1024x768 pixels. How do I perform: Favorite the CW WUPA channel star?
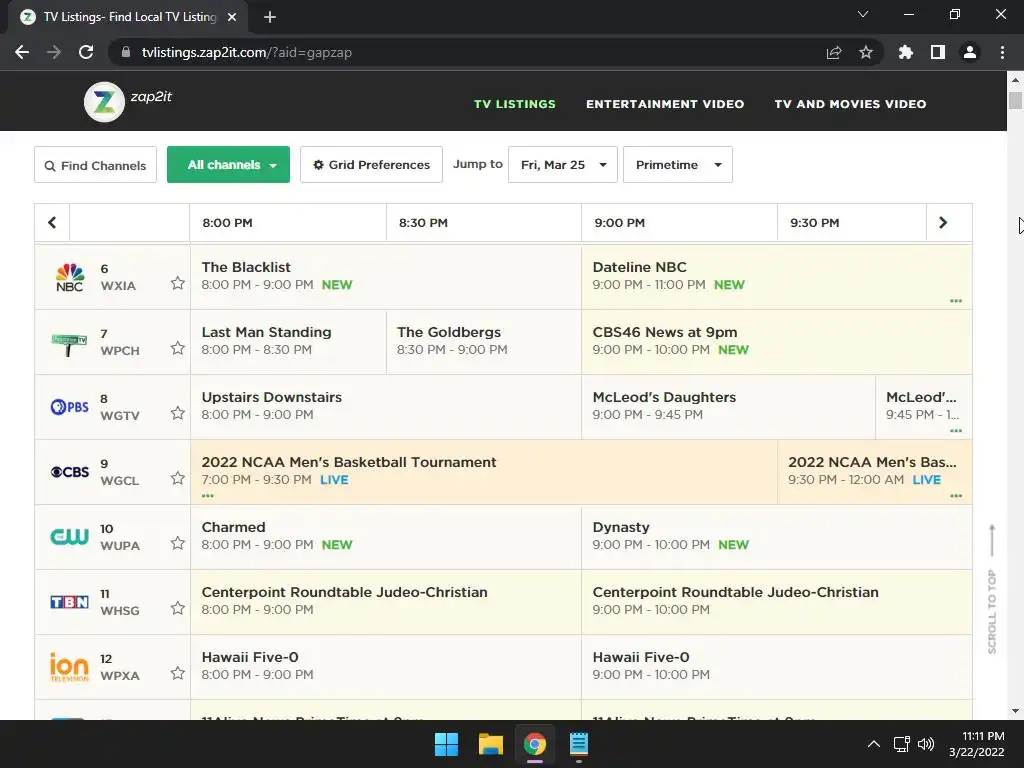click(178, 543)
